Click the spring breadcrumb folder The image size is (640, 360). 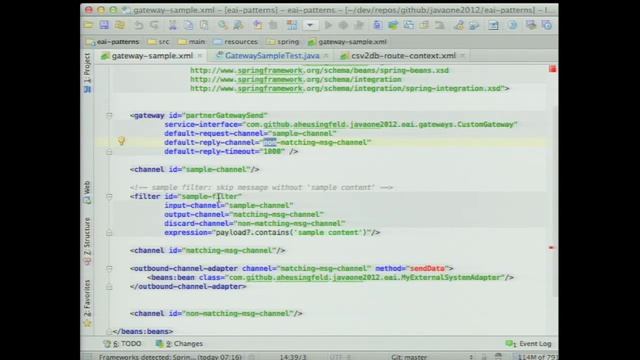[283, 42]
